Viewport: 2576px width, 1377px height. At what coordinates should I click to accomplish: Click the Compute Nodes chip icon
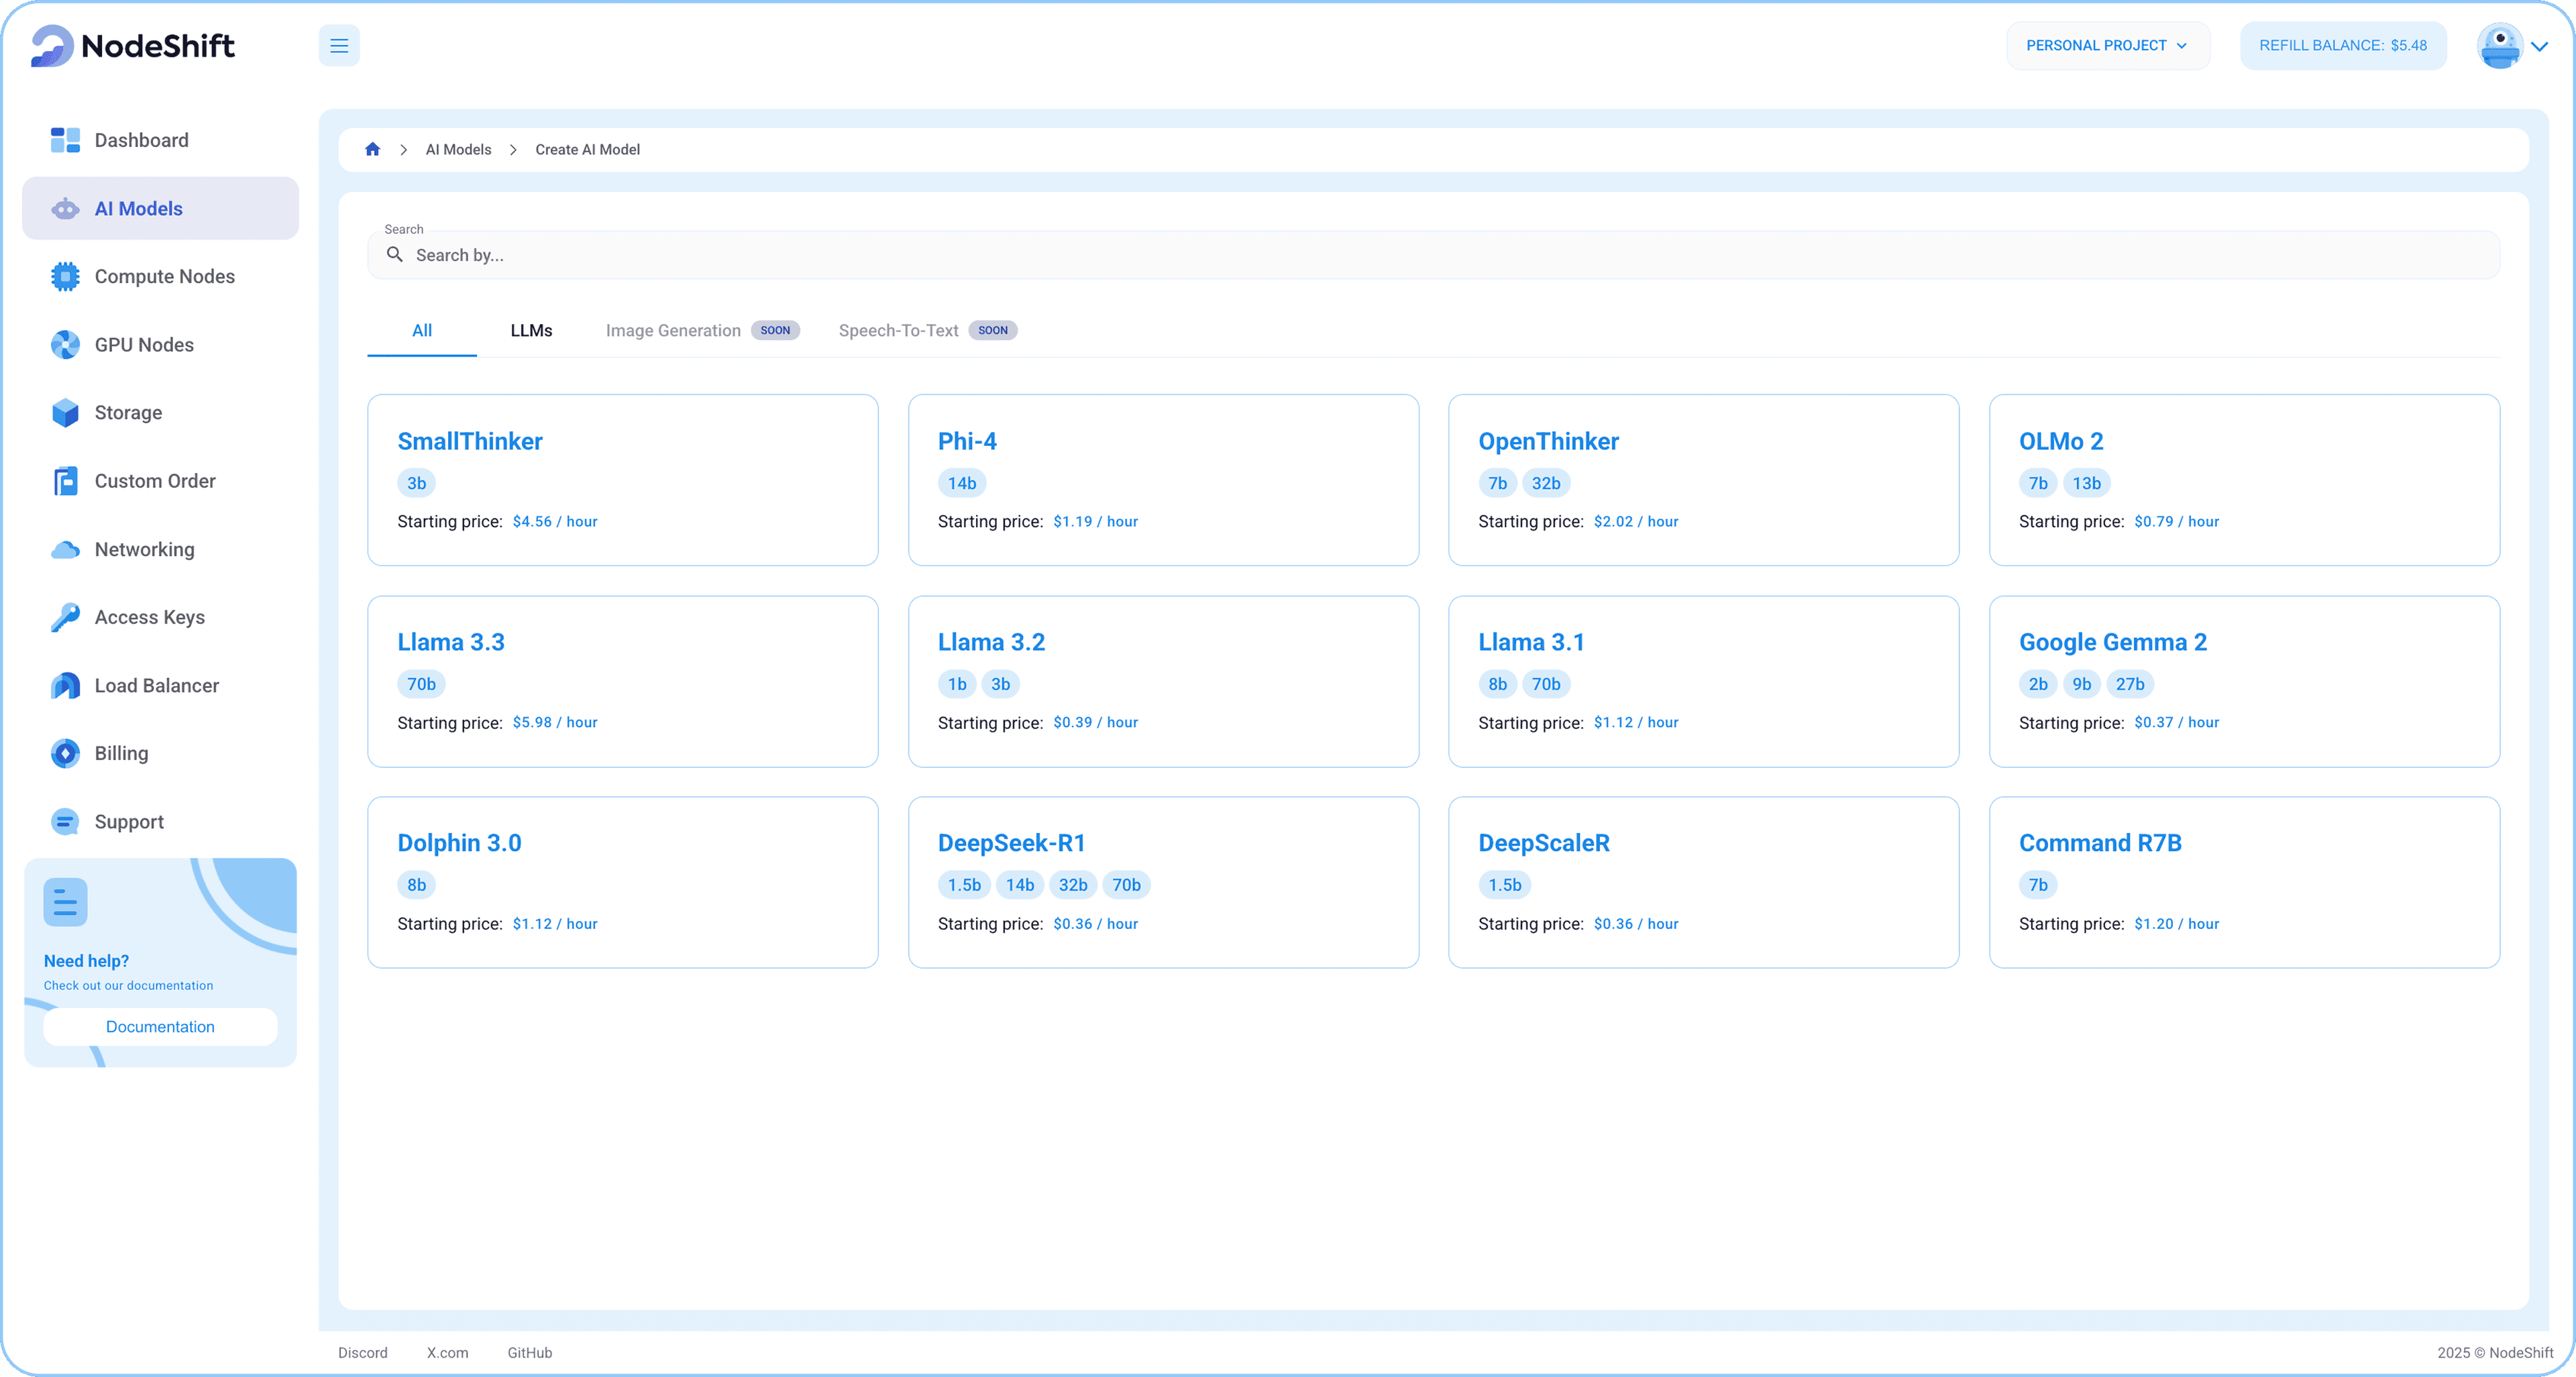click(x=65, y=276)
